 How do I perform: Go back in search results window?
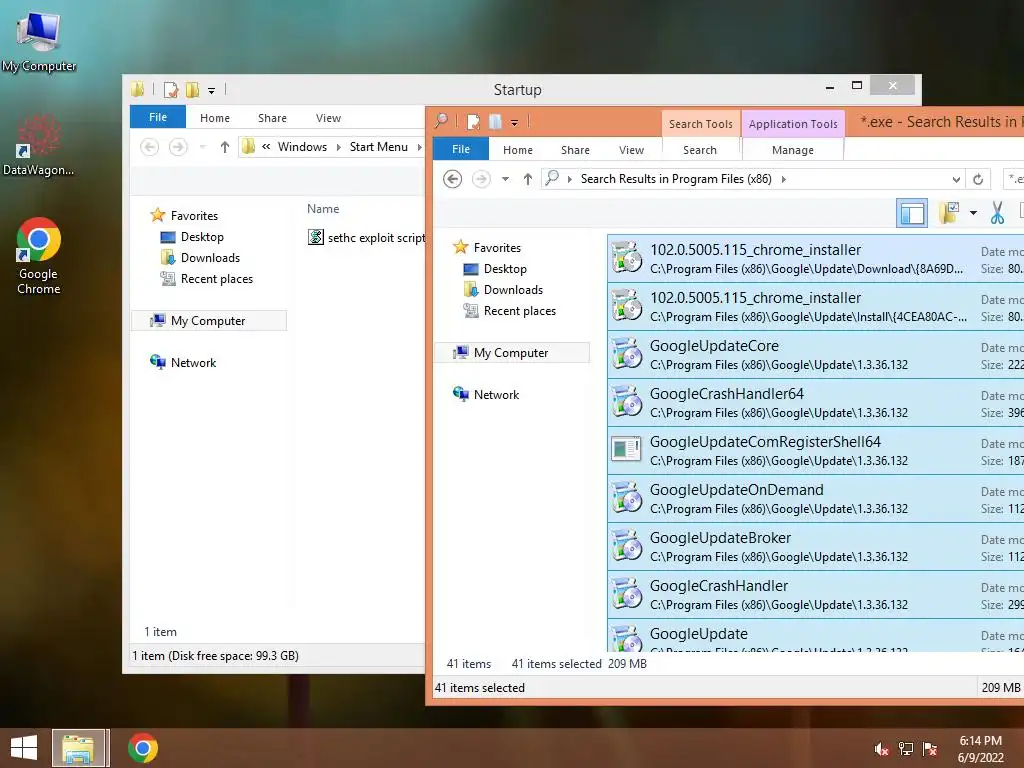(453, 179)
